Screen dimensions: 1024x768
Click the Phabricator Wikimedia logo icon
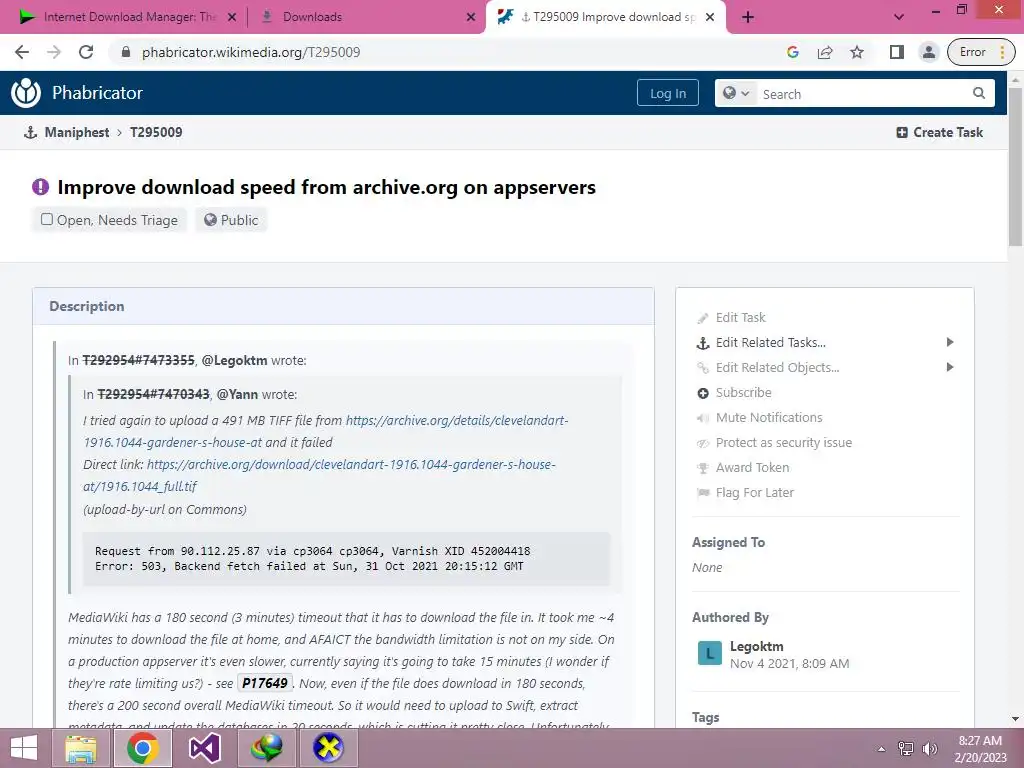pyautogui.click(x=26, y=93)
